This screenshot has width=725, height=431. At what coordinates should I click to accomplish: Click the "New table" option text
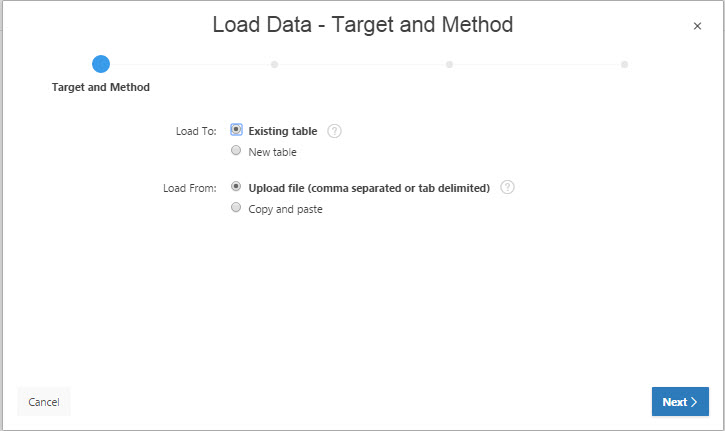pos(272,152)
